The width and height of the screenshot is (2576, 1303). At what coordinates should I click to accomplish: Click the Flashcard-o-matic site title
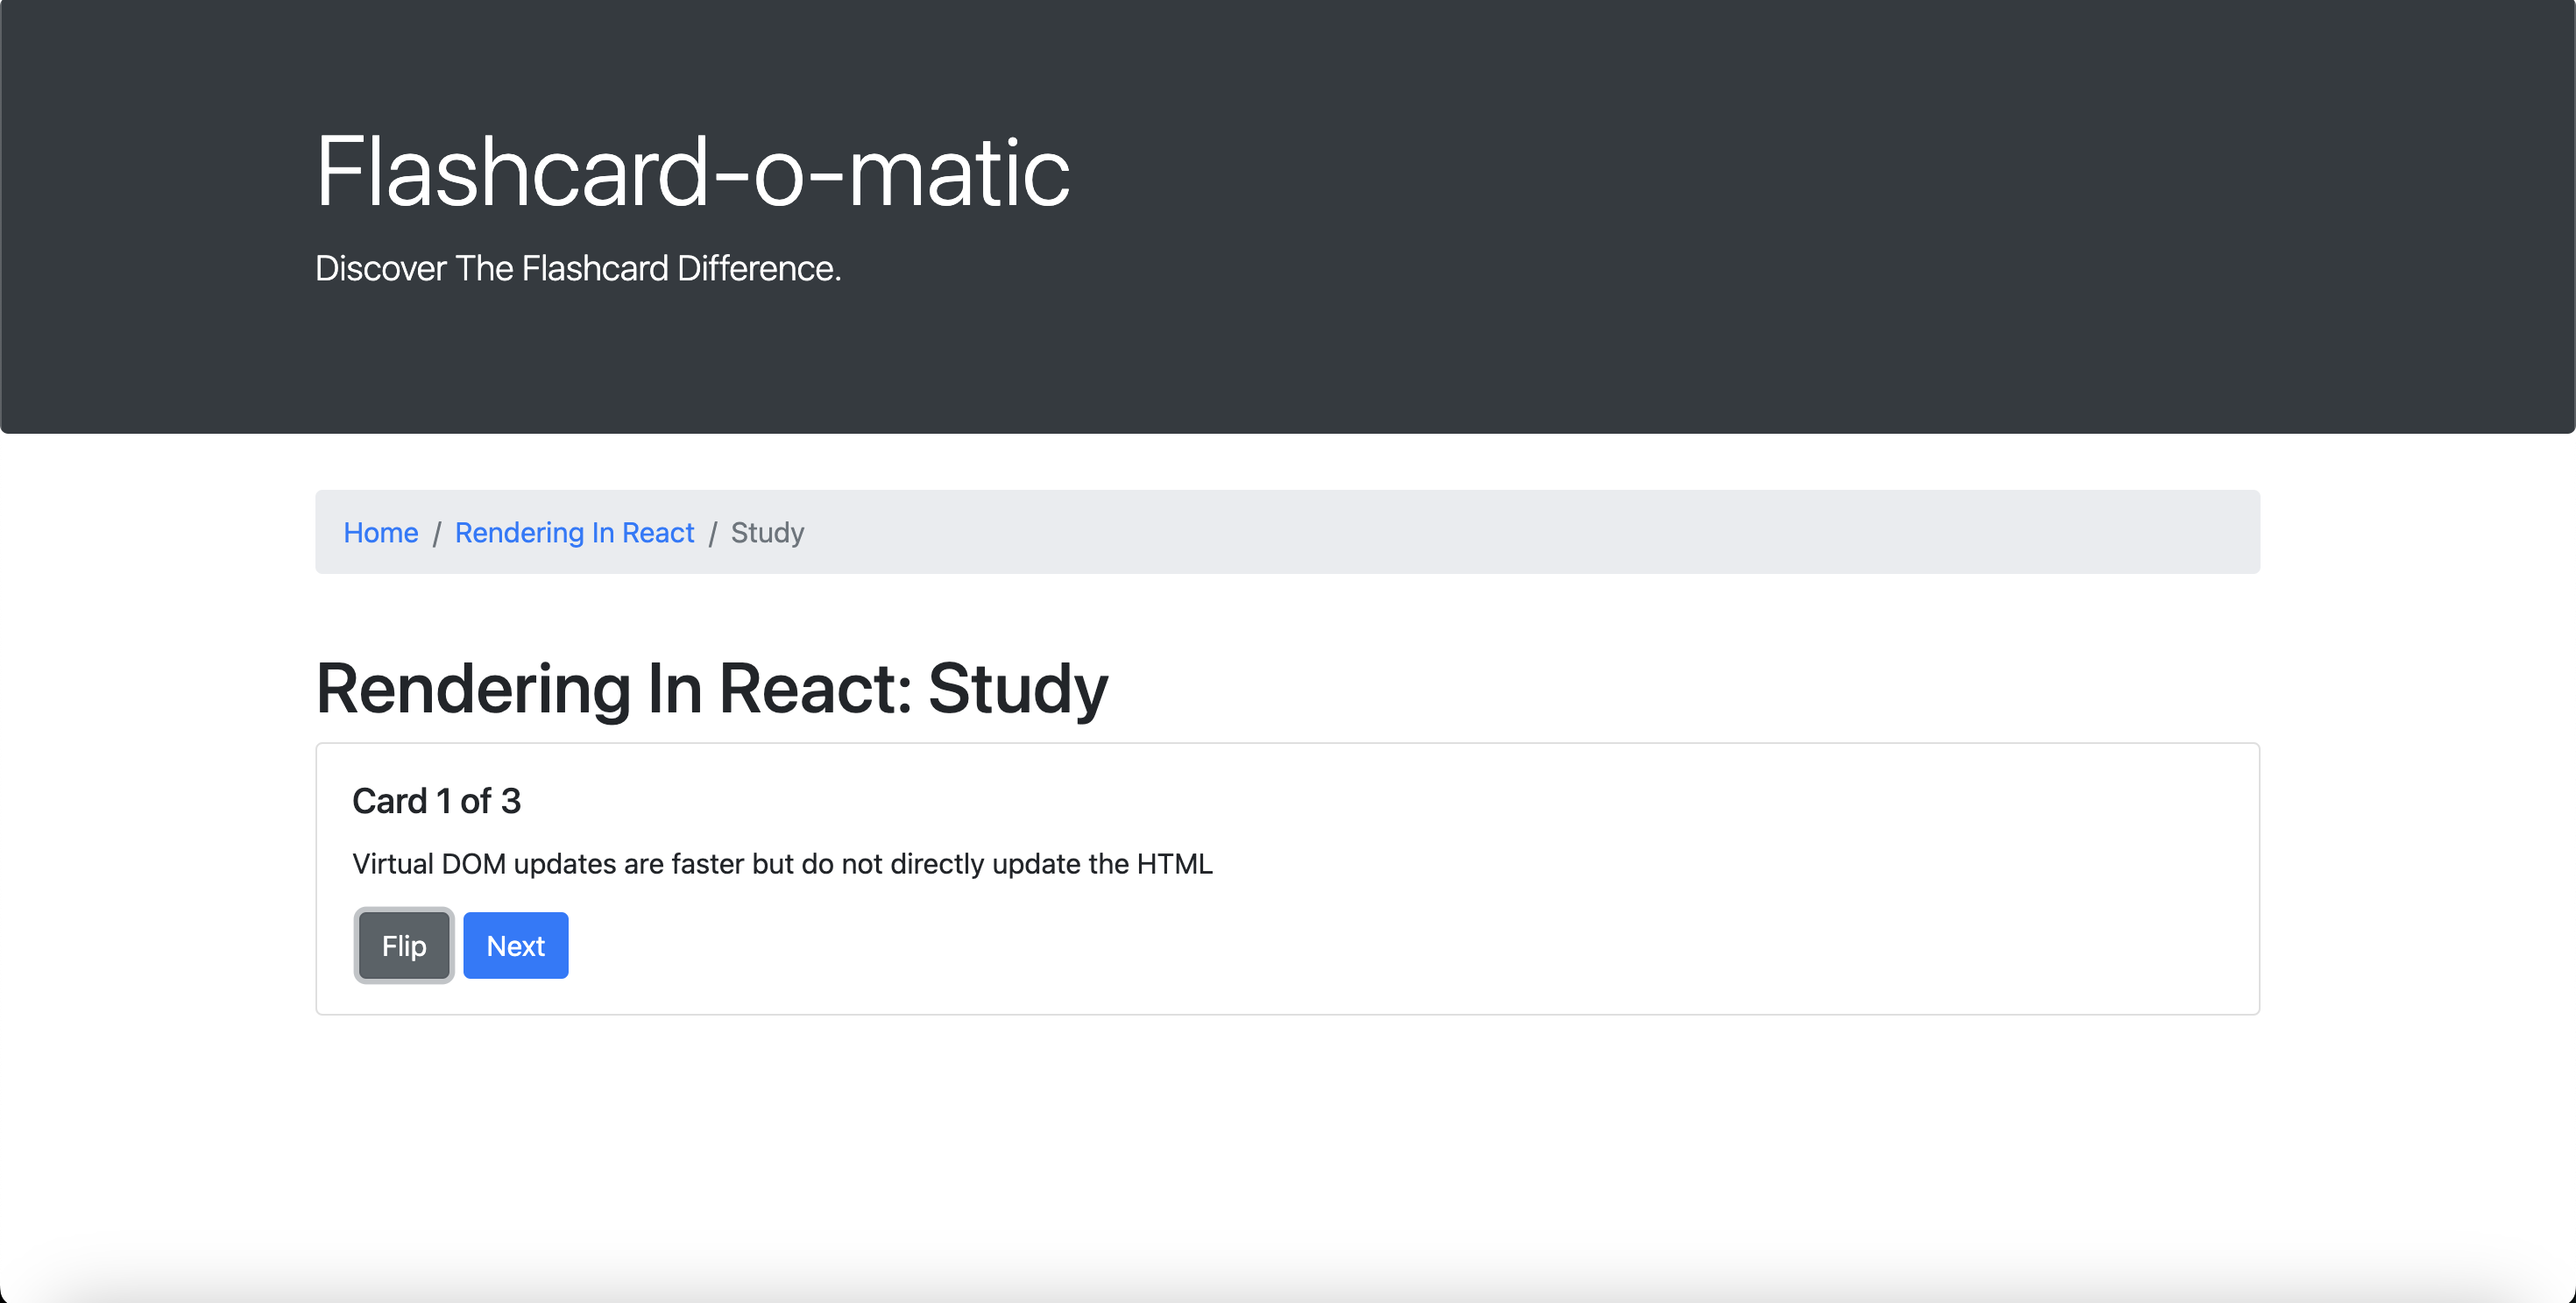coord(692,170)
